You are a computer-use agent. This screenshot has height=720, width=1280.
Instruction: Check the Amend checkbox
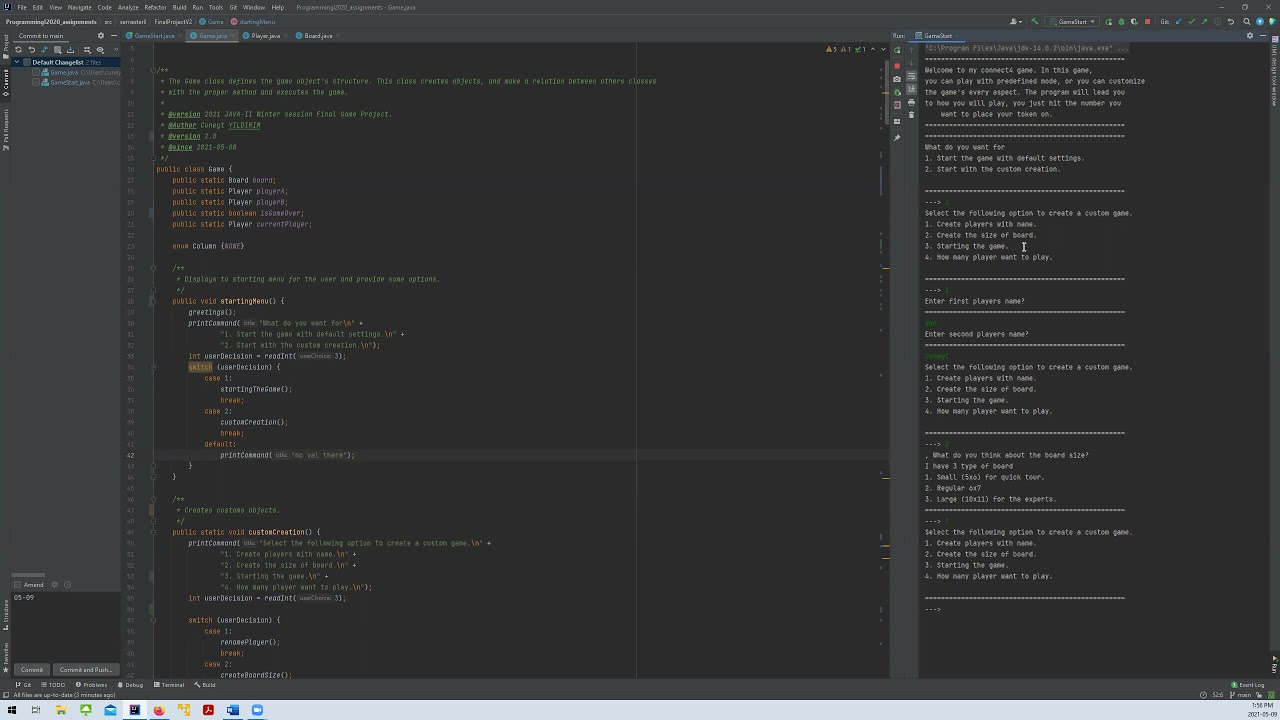pos(18,585)
